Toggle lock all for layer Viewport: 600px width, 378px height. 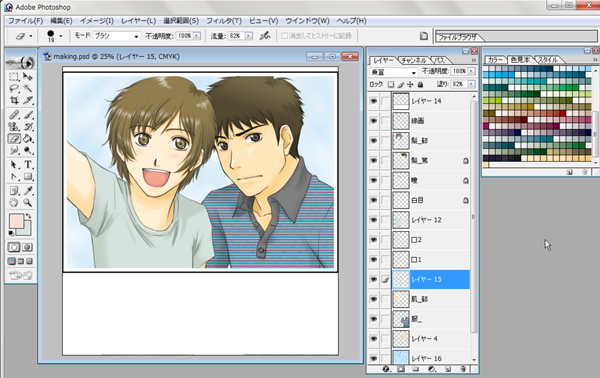pyautogui.click(x=420, y=84)
